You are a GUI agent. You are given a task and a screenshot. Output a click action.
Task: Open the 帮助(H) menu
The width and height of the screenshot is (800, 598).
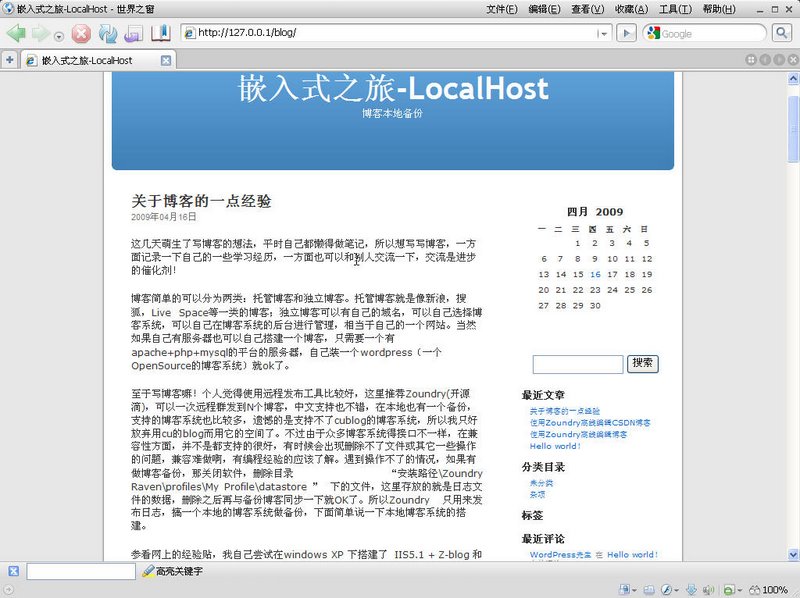[x=719, y=9]
